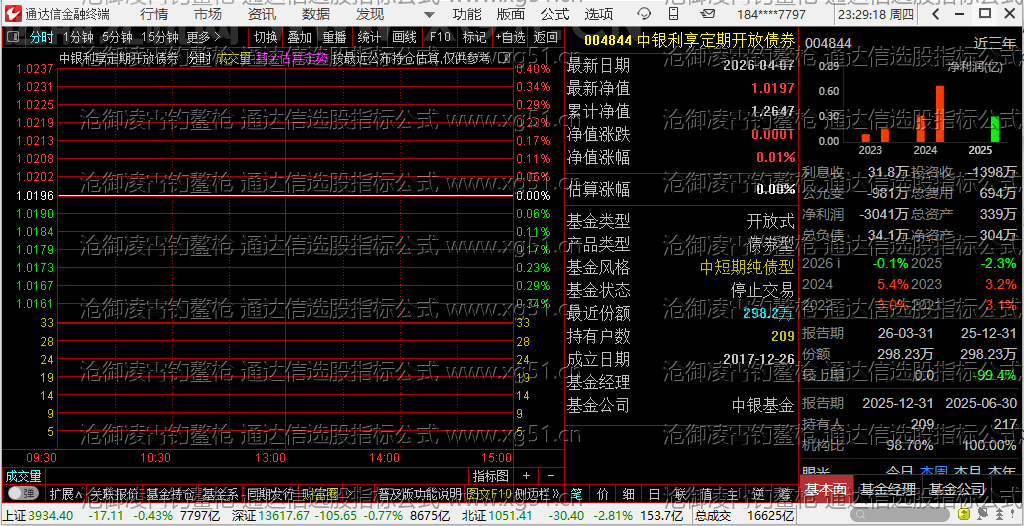
Task: Open the 功能 menu
Action: pyautogui.click(x=467, y=14)
